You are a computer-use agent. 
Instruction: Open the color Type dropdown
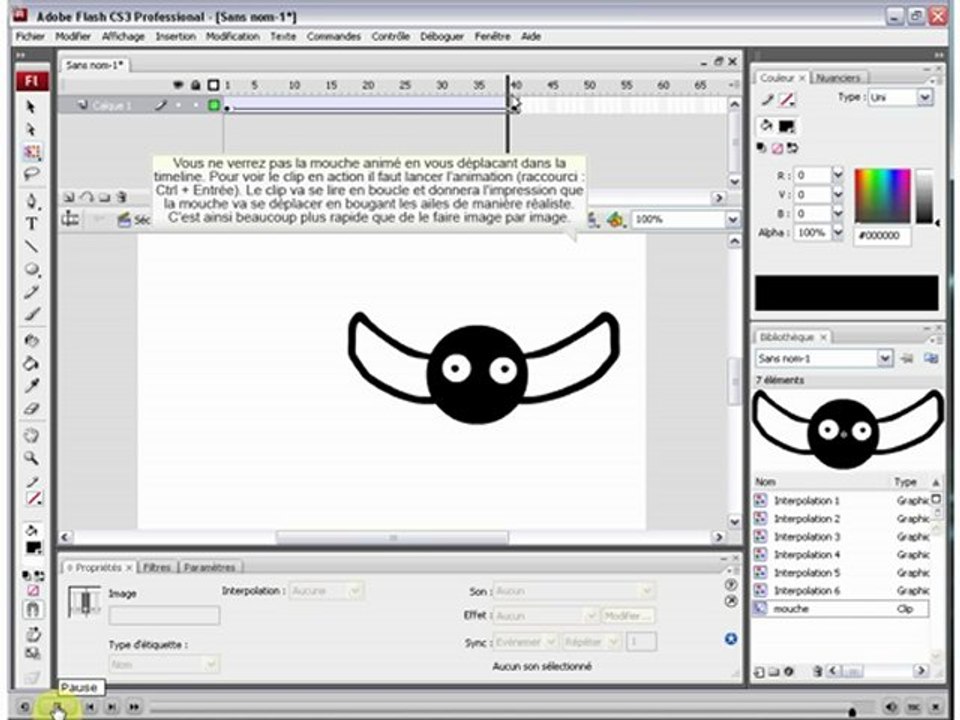tap(901, 97)
